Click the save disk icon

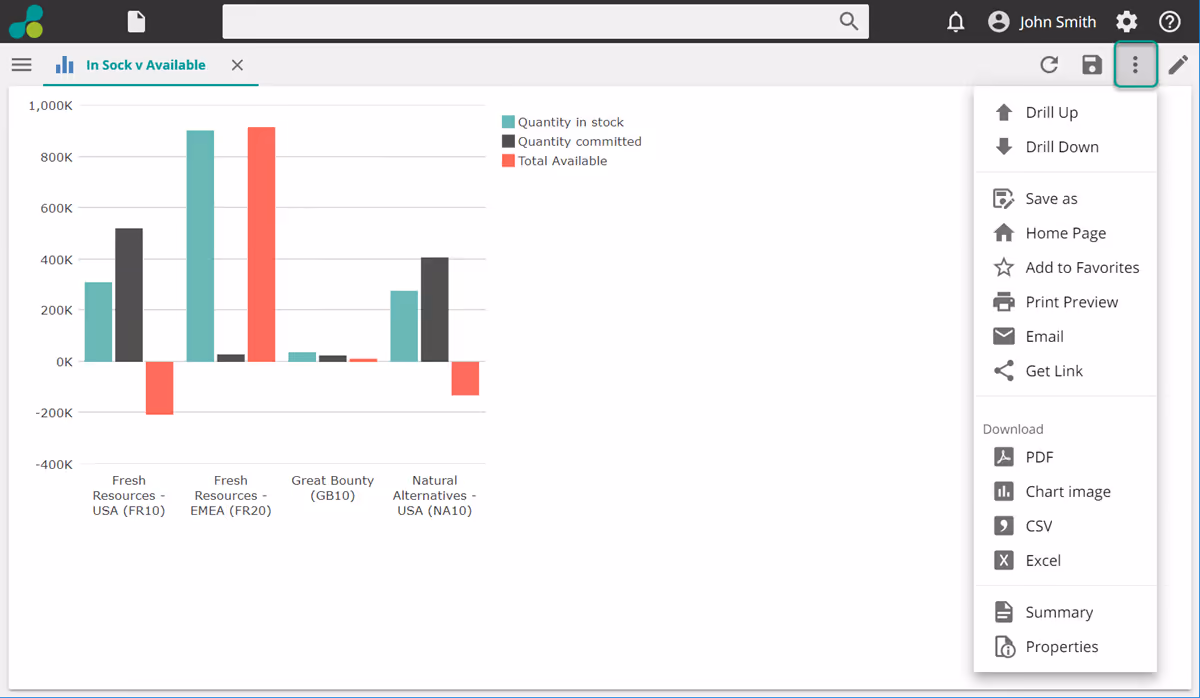click(1092, 65)
